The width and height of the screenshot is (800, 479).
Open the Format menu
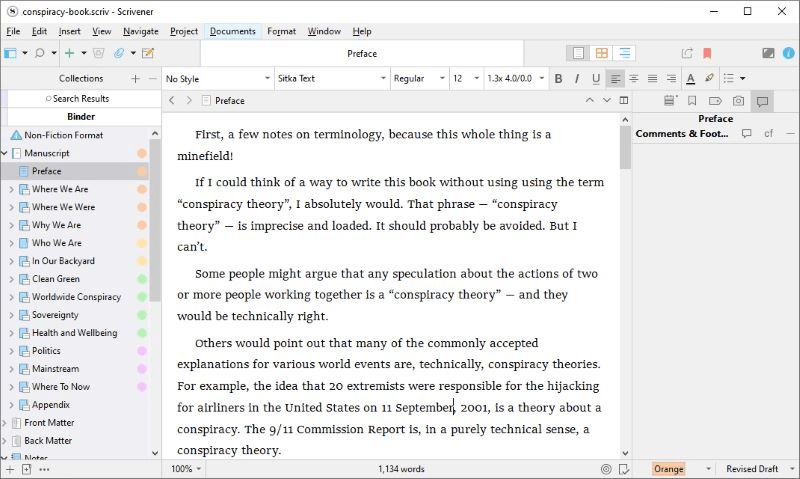(x=281, y=31)
